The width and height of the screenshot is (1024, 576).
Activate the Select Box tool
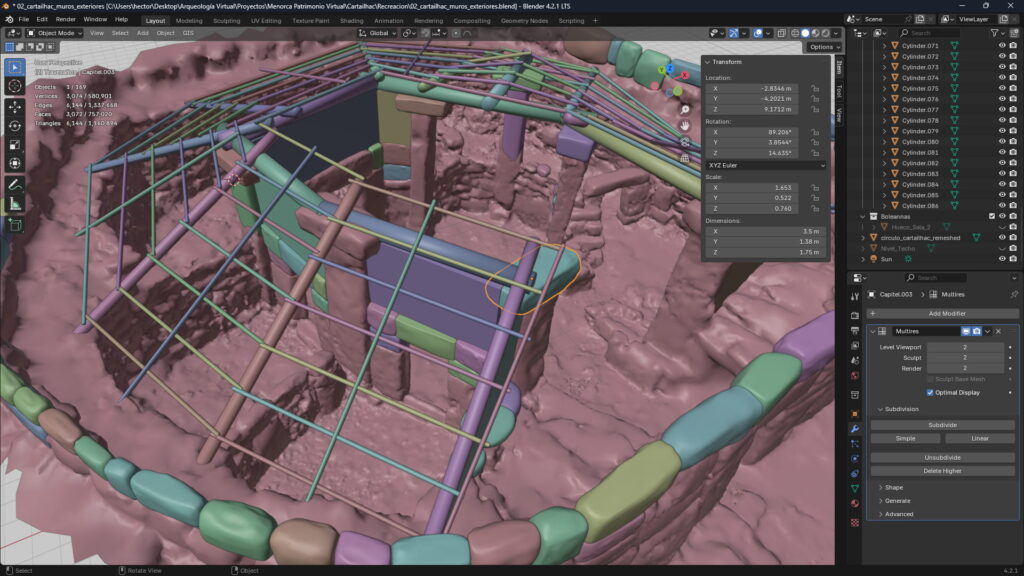point(15,67)
